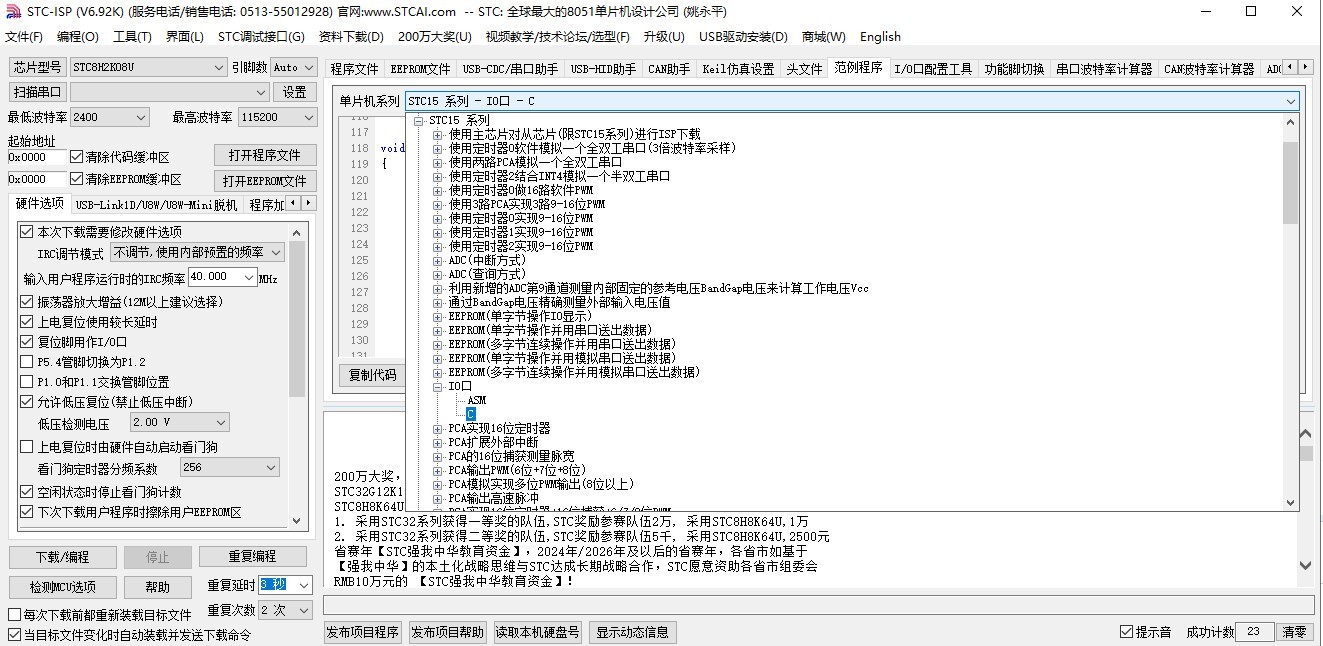Screen dimensions: 1323x646
Task: Toggle 振荡器放大增益 checkbox
Action: pos(27,302)
